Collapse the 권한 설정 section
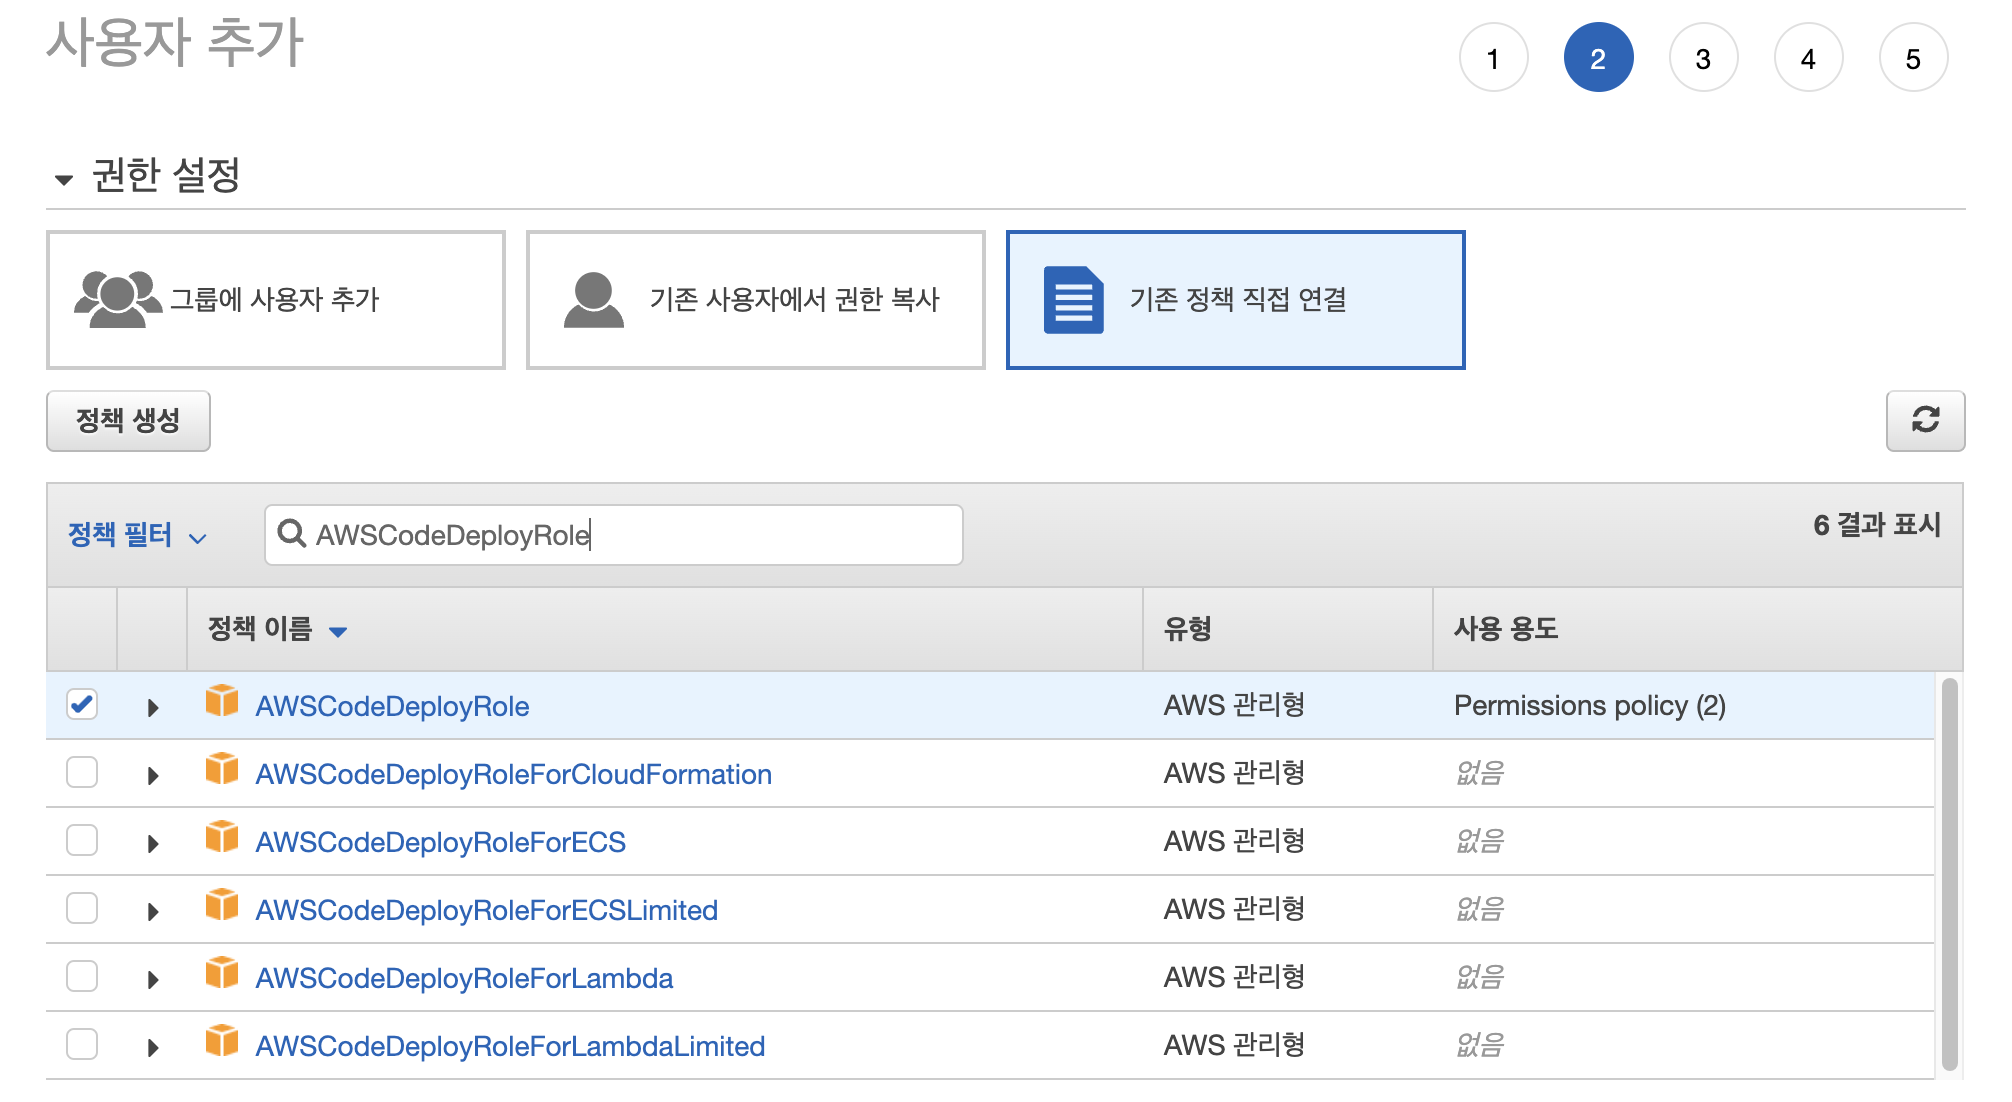 pyautogui.click(x=64, y=180)
